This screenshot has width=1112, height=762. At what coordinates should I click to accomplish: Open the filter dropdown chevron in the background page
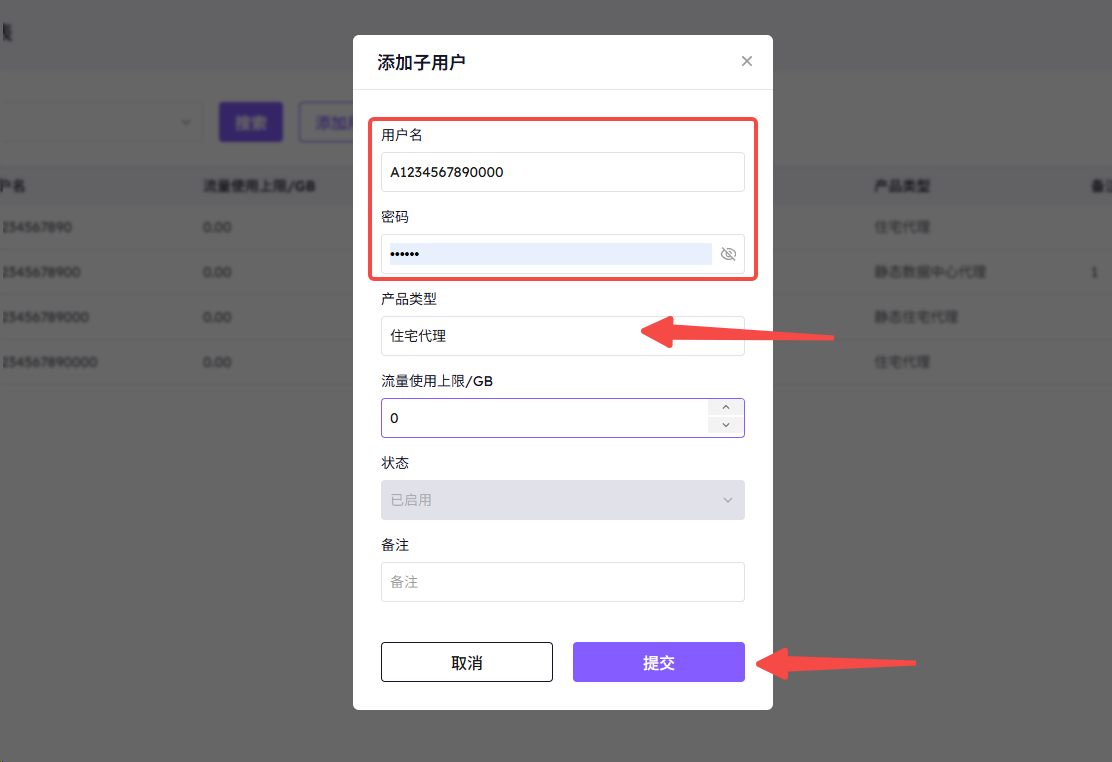(x=186, y=122)
